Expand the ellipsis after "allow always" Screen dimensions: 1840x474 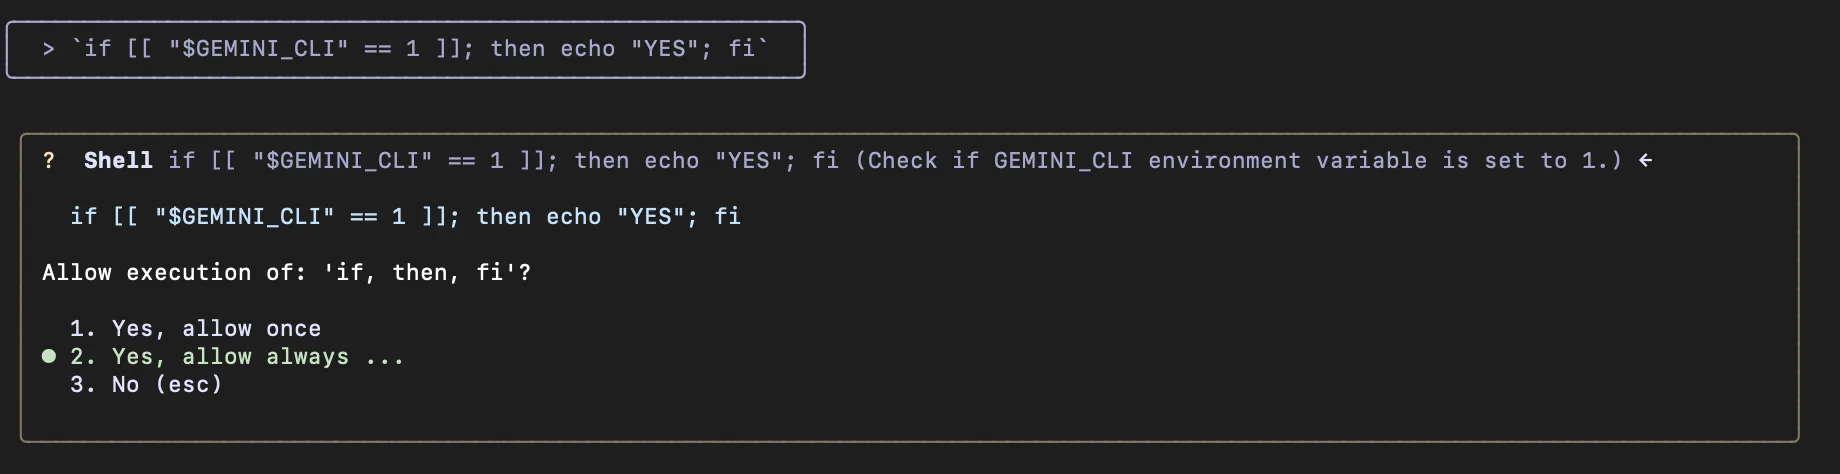[x=385, y=357]
